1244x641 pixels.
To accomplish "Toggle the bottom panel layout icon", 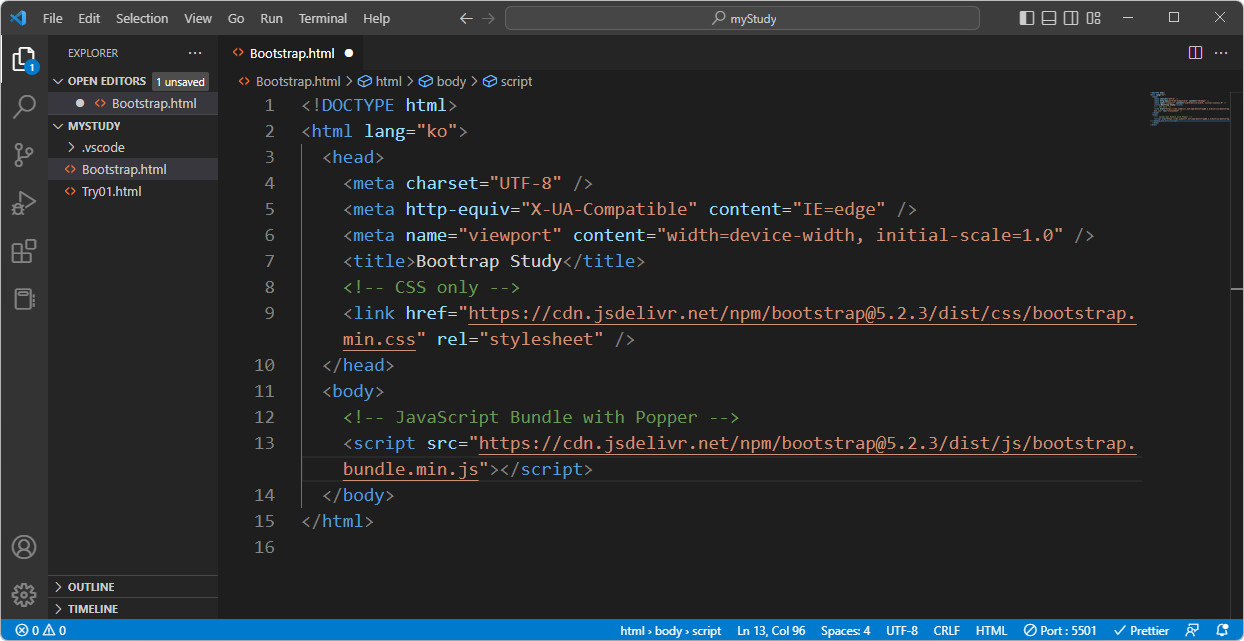I will pyautogui.click(x=1049, y=18).
